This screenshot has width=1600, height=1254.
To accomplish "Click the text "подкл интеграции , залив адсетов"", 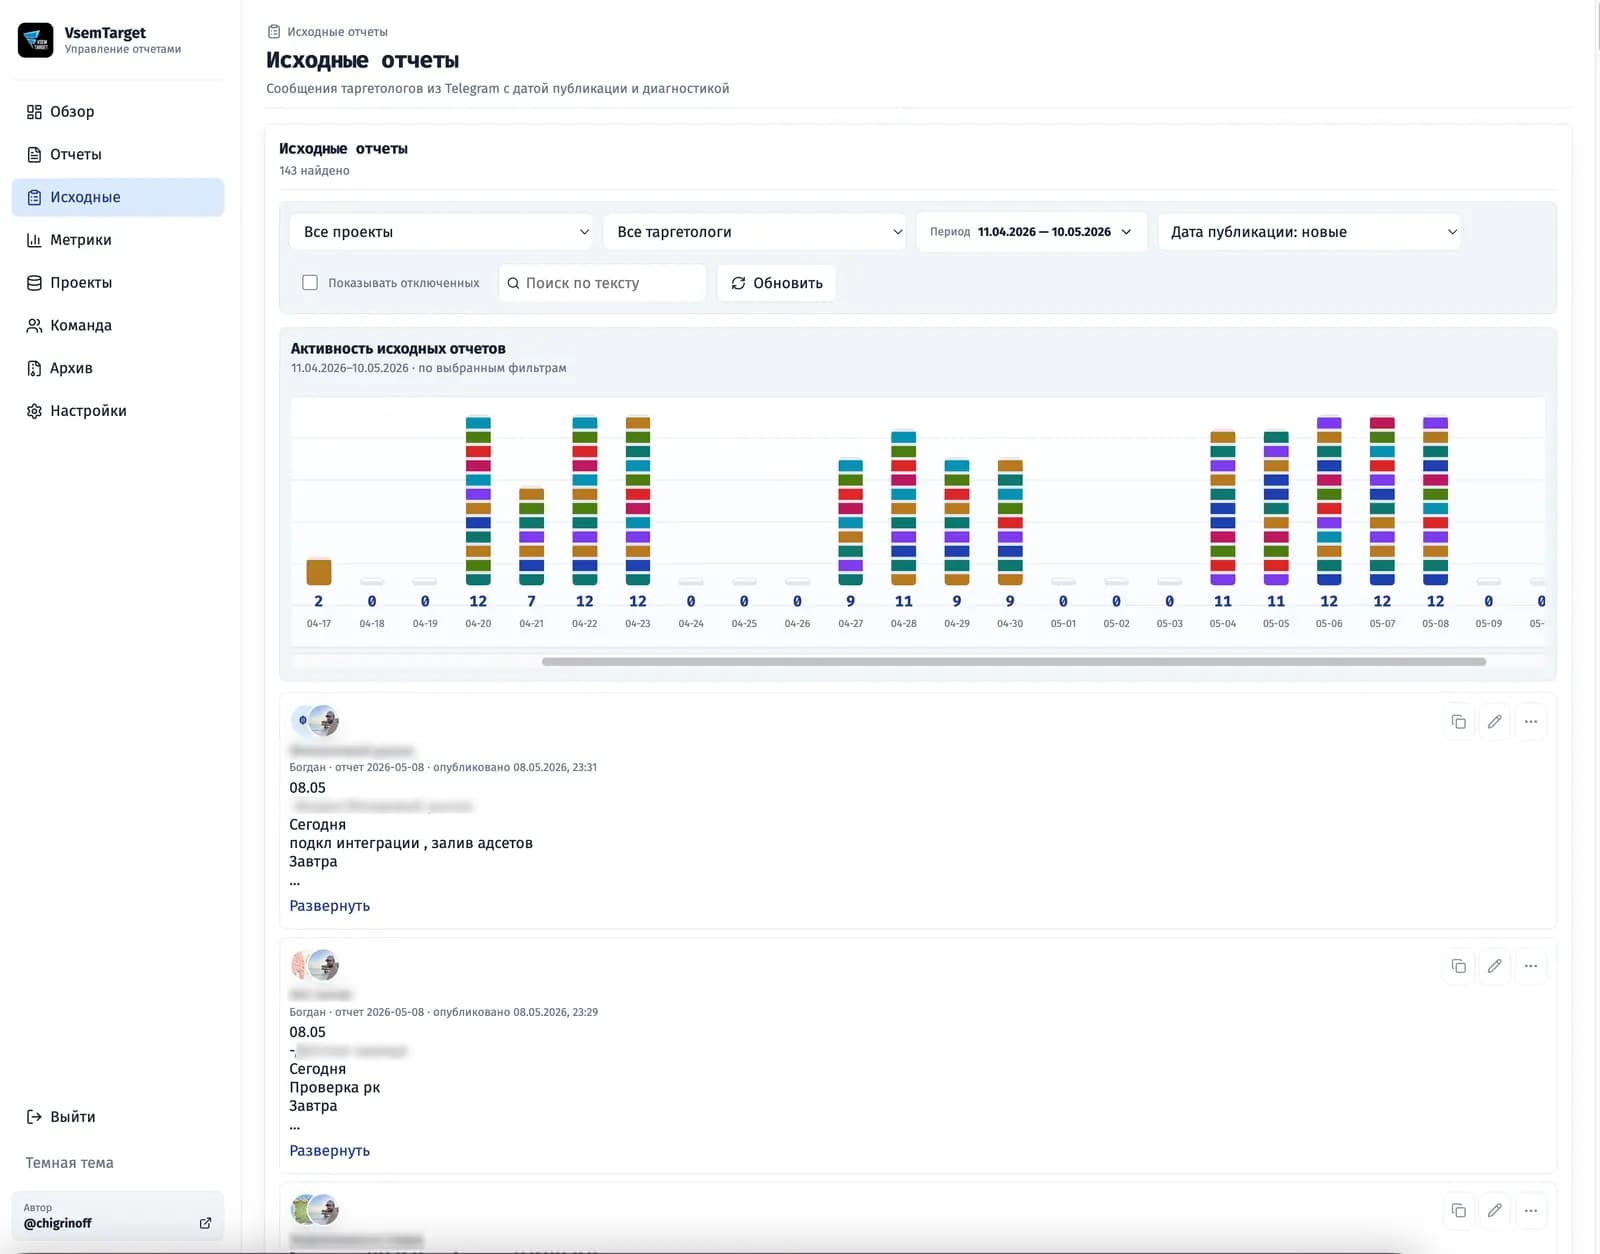I will 411,843.
